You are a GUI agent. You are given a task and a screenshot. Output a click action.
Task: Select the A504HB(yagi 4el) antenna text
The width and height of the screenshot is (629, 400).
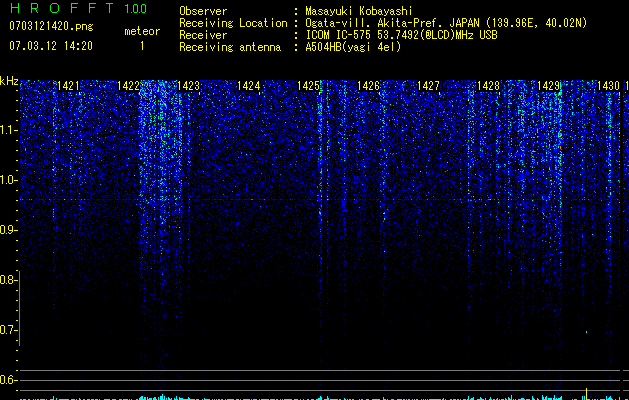tap(353, 47)
